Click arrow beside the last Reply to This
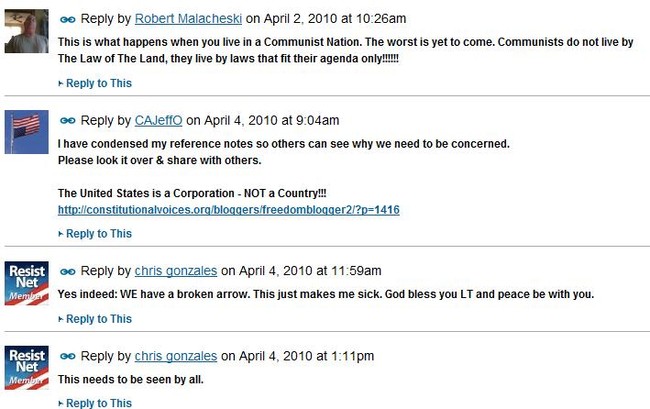This screenshot has width=650, height=409. click(x=61, y=403)
